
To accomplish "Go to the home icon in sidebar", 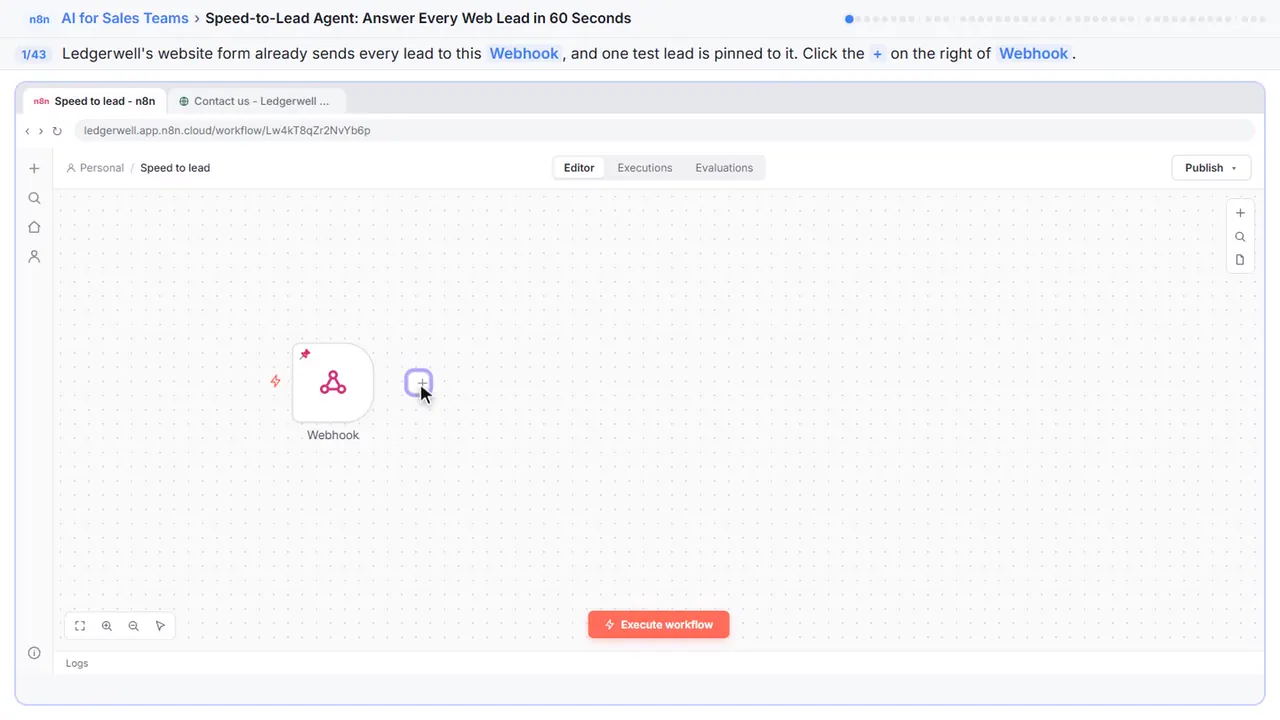I will tap(34, 227).
